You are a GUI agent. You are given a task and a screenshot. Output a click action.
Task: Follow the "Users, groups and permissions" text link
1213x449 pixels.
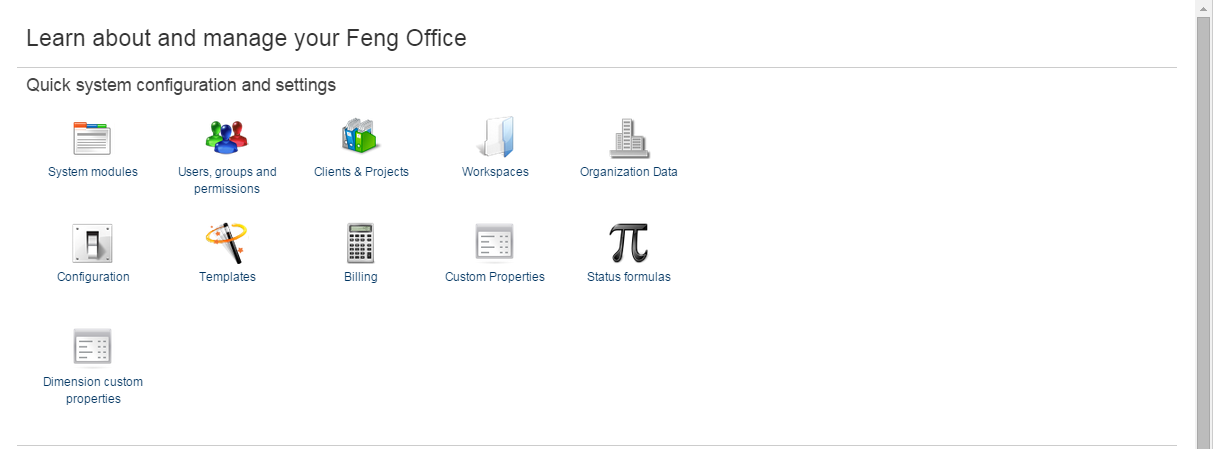227,180
